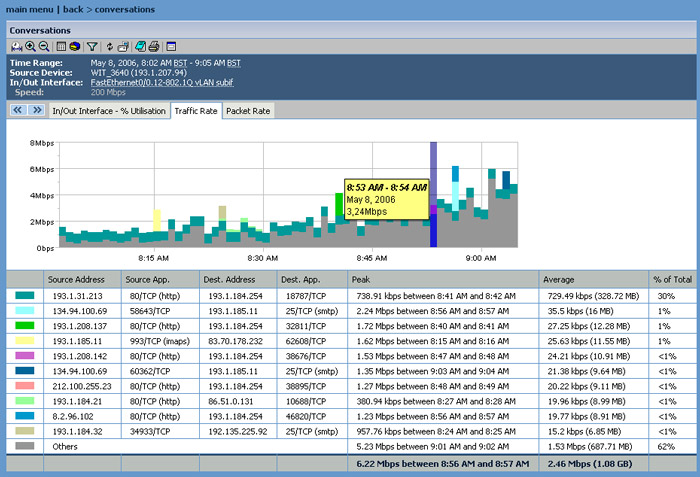Click blue swatch for 8.2.96.102
Screen dimensions: 700x477
pyautogui.click(x=25, y=416)
